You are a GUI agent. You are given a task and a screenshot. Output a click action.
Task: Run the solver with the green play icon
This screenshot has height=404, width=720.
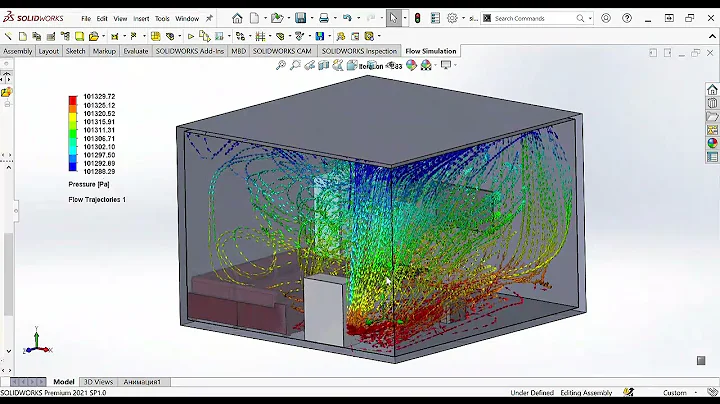[x=191, y=36]
